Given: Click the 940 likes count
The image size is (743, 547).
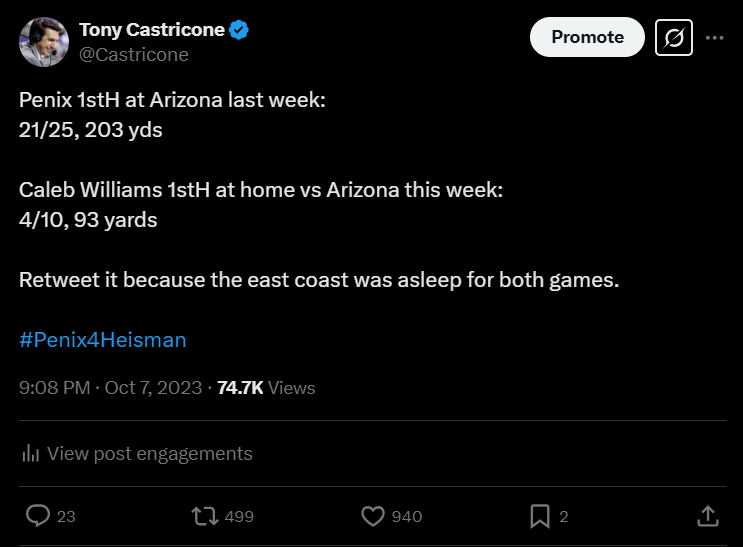Looking at the screenshot, I should [x=407, y=517].
